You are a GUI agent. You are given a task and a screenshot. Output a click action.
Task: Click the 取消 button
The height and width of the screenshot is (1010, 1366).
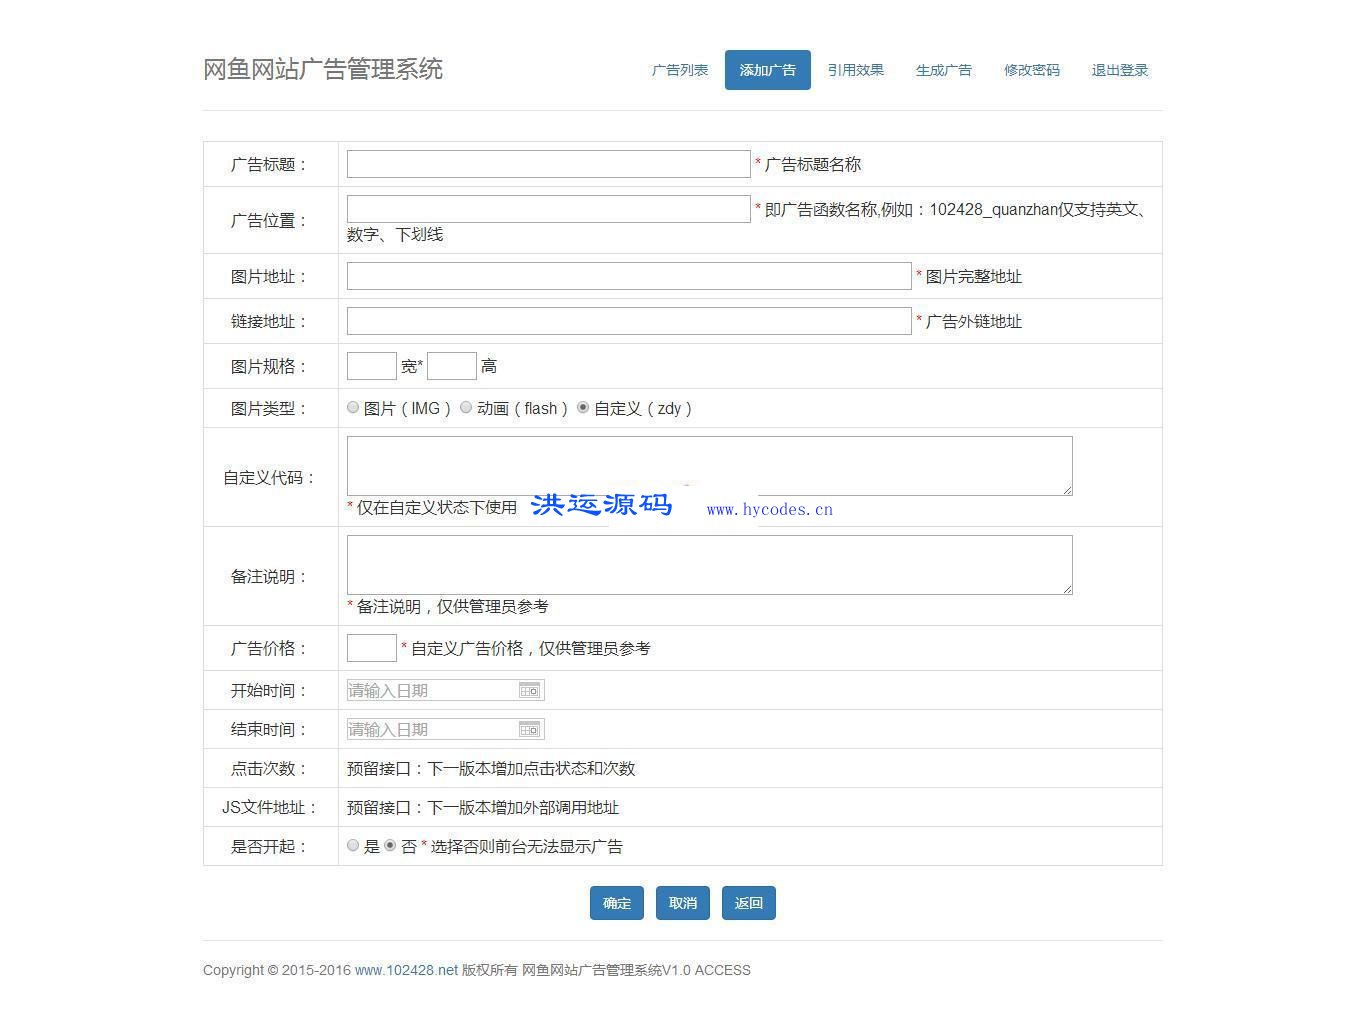[x=683, y=903]
